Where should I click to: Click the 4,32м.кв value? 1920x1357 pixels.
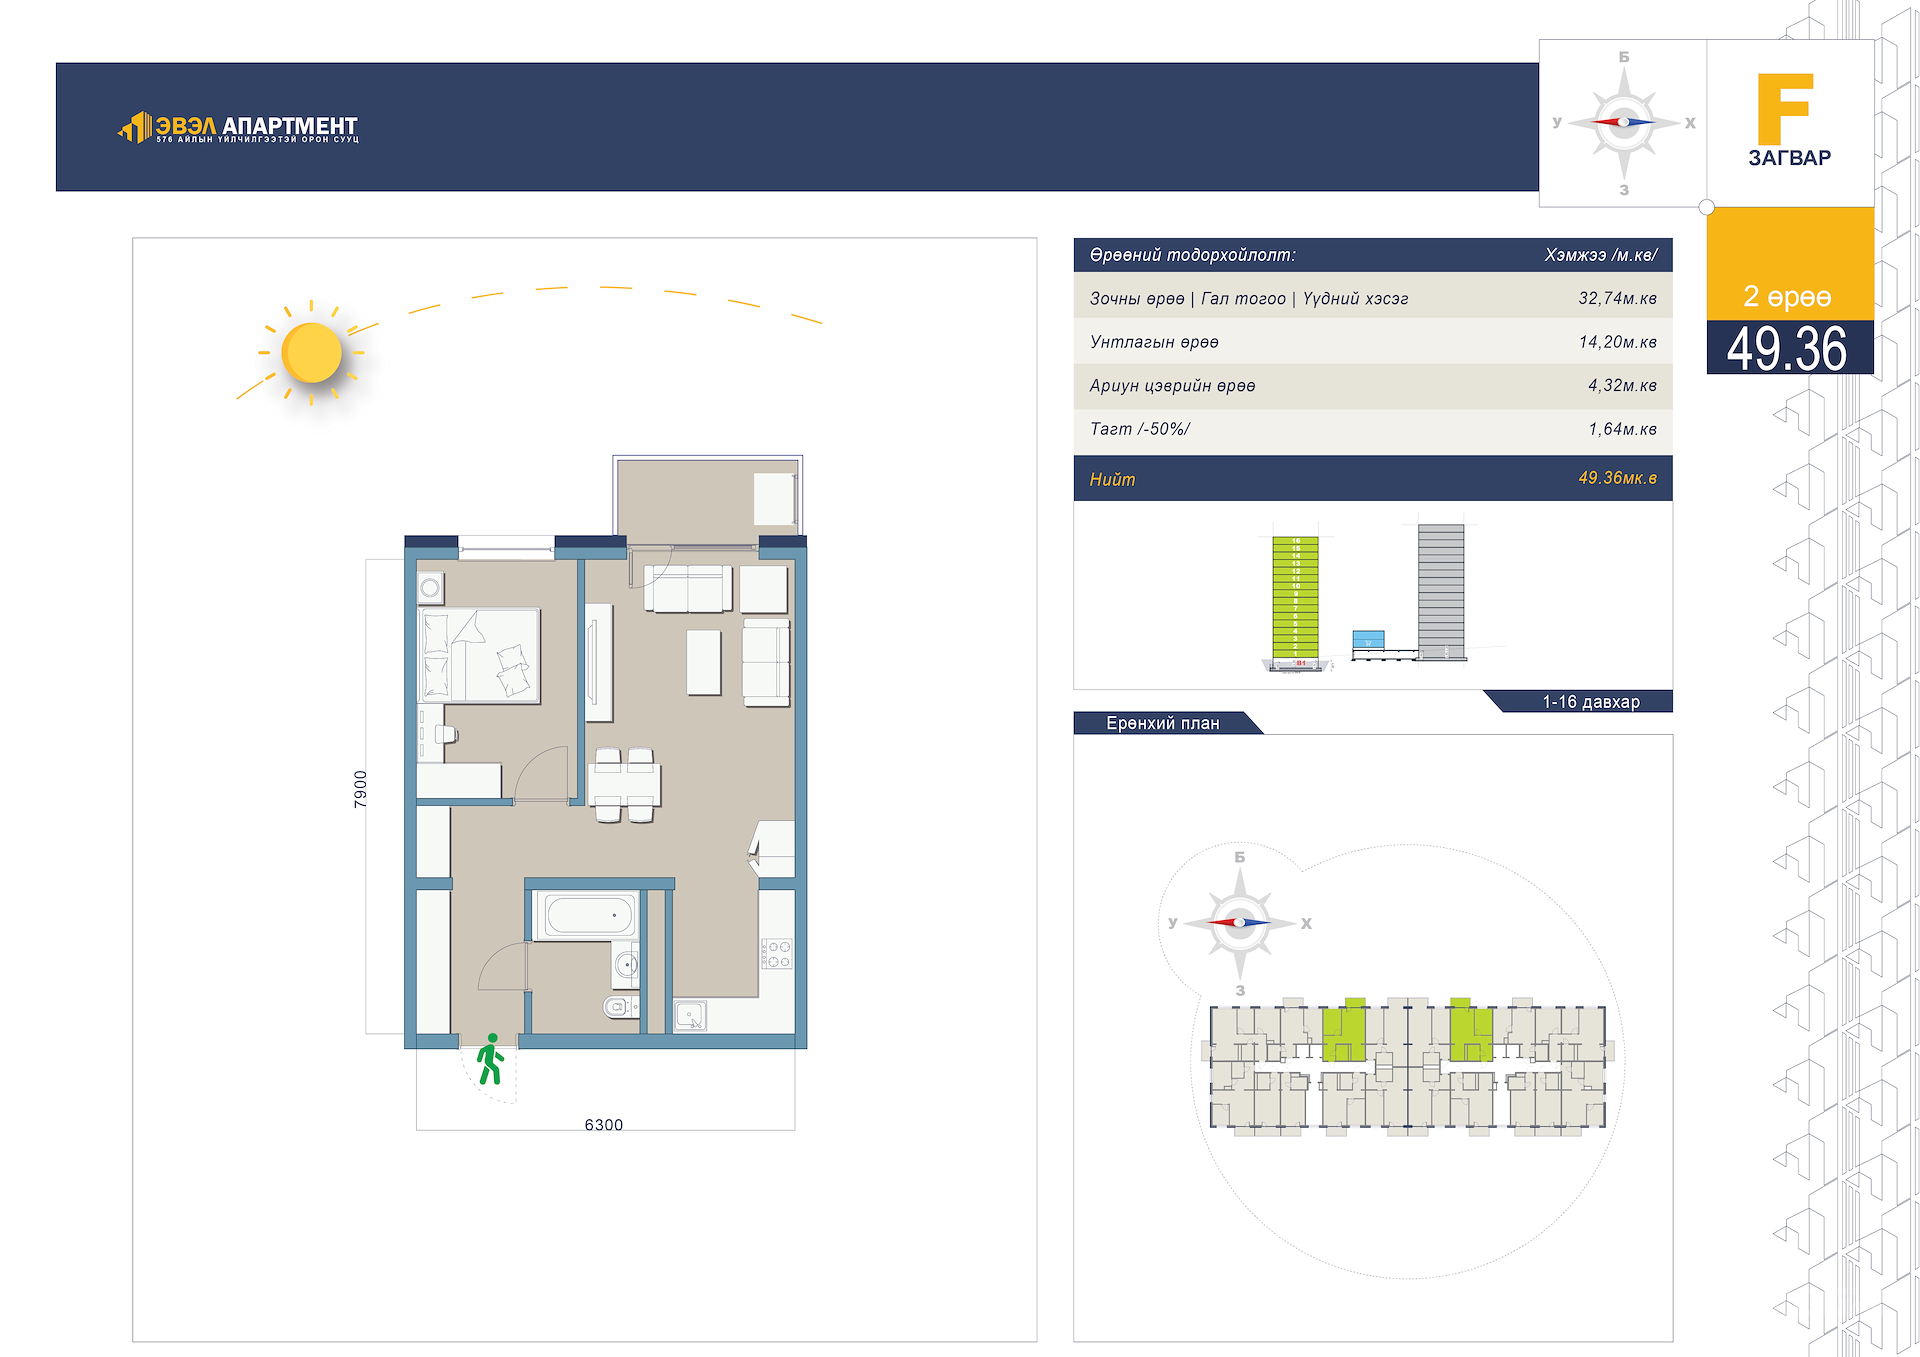(x=1623, y=385)
